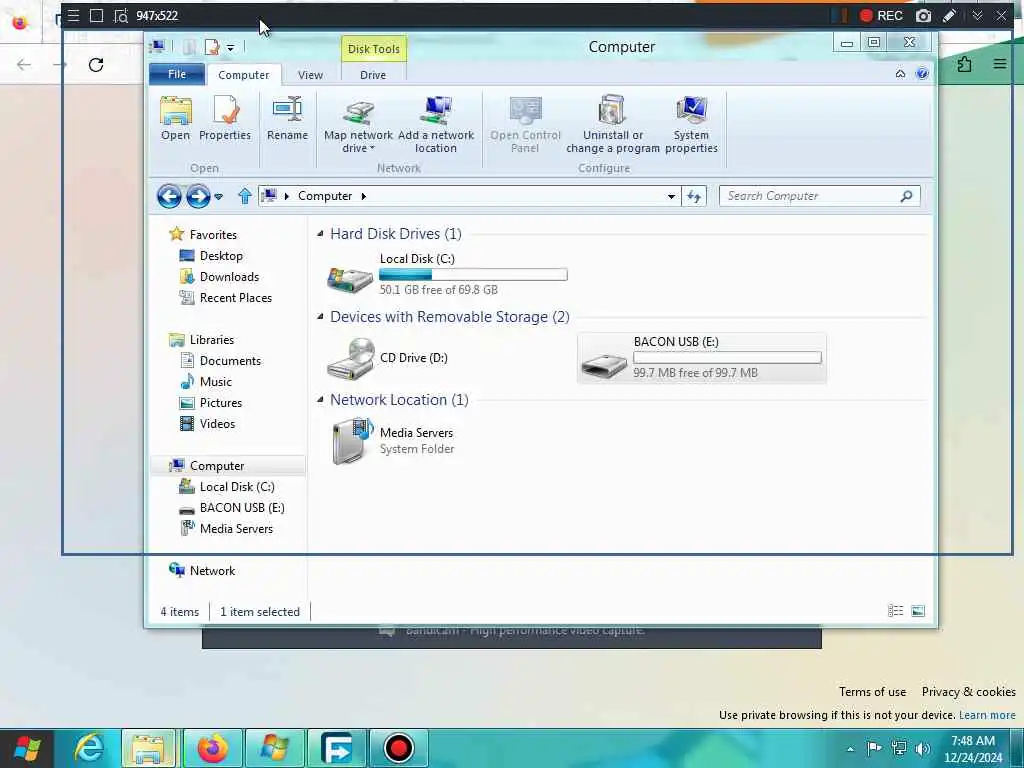Open the Map network drive dropdown arrow
The height and width of the screenshot is (768, 1024).
tap(372, 149)
